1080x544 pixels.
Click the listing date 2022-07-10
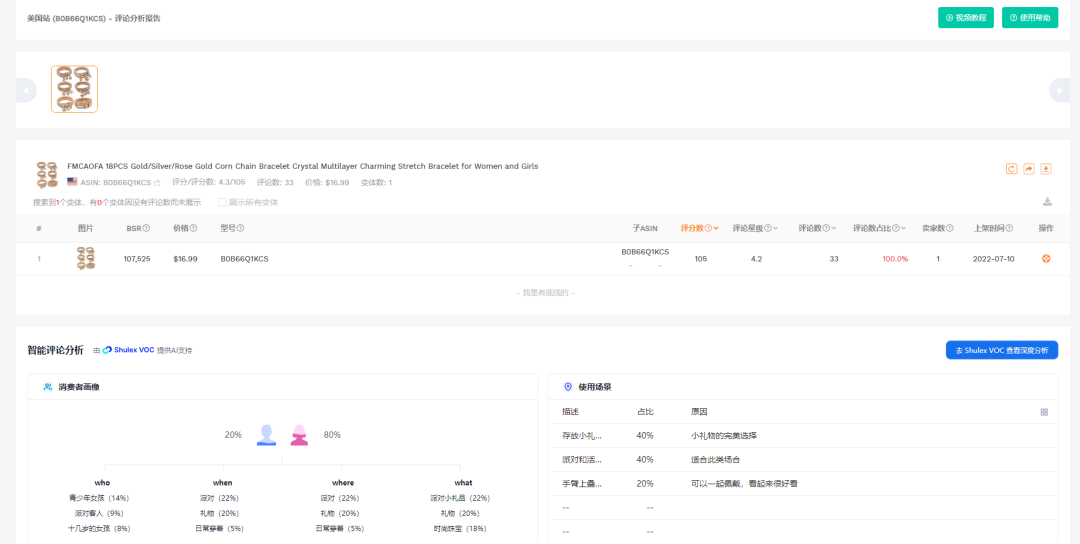[x=993, y=259]
